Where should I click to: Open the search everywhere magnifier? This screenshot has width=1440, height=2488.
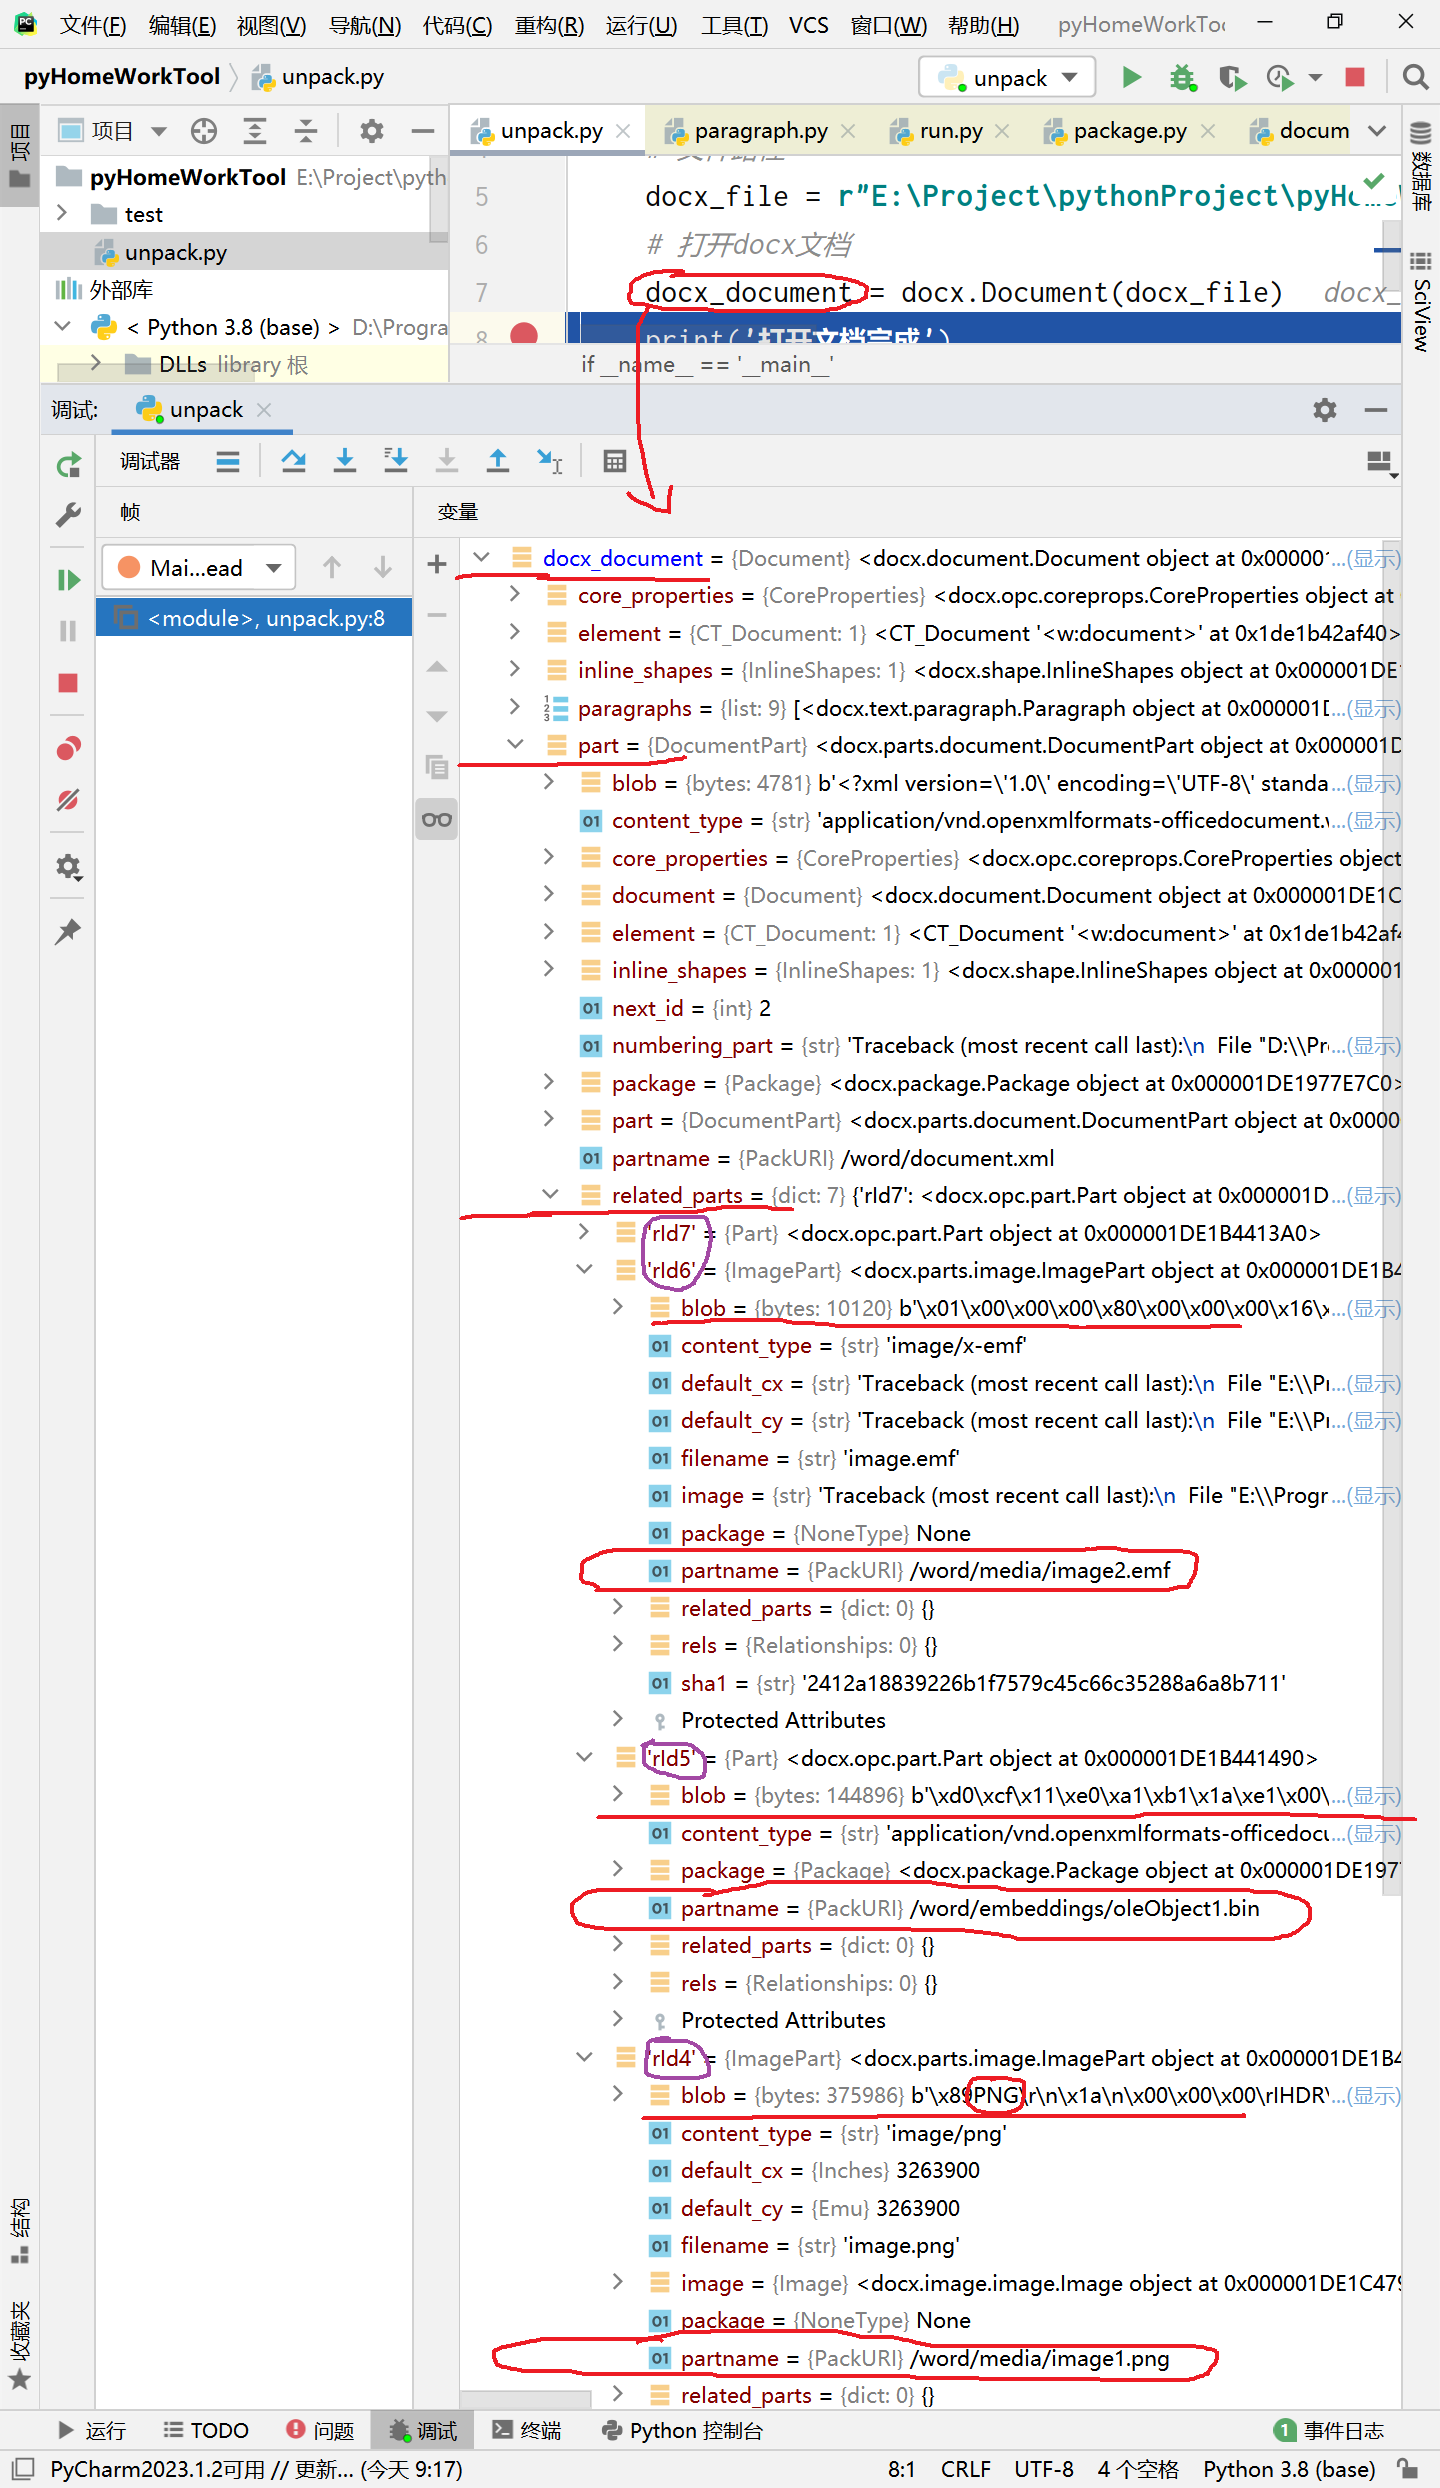coord(1415,77)
